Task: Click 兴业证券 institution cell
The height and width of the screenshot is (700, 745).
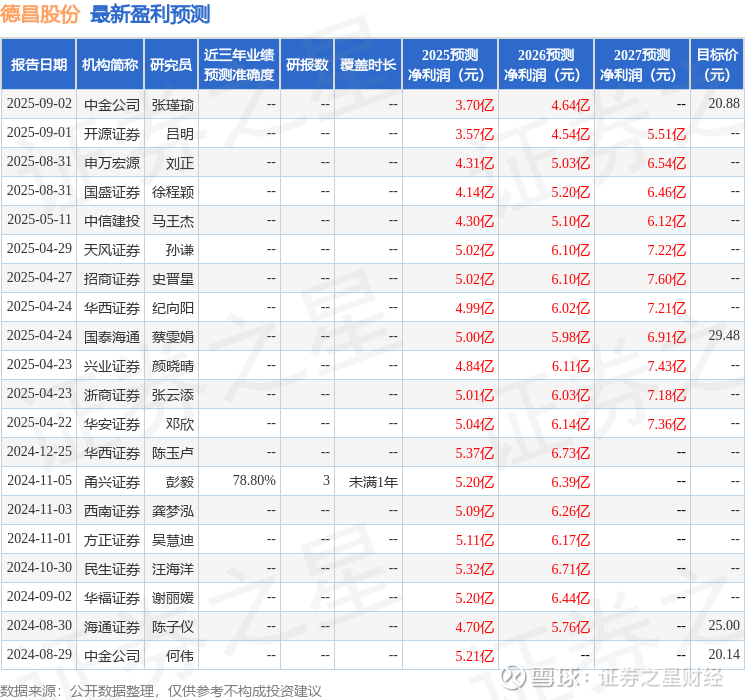Action: 112,366
